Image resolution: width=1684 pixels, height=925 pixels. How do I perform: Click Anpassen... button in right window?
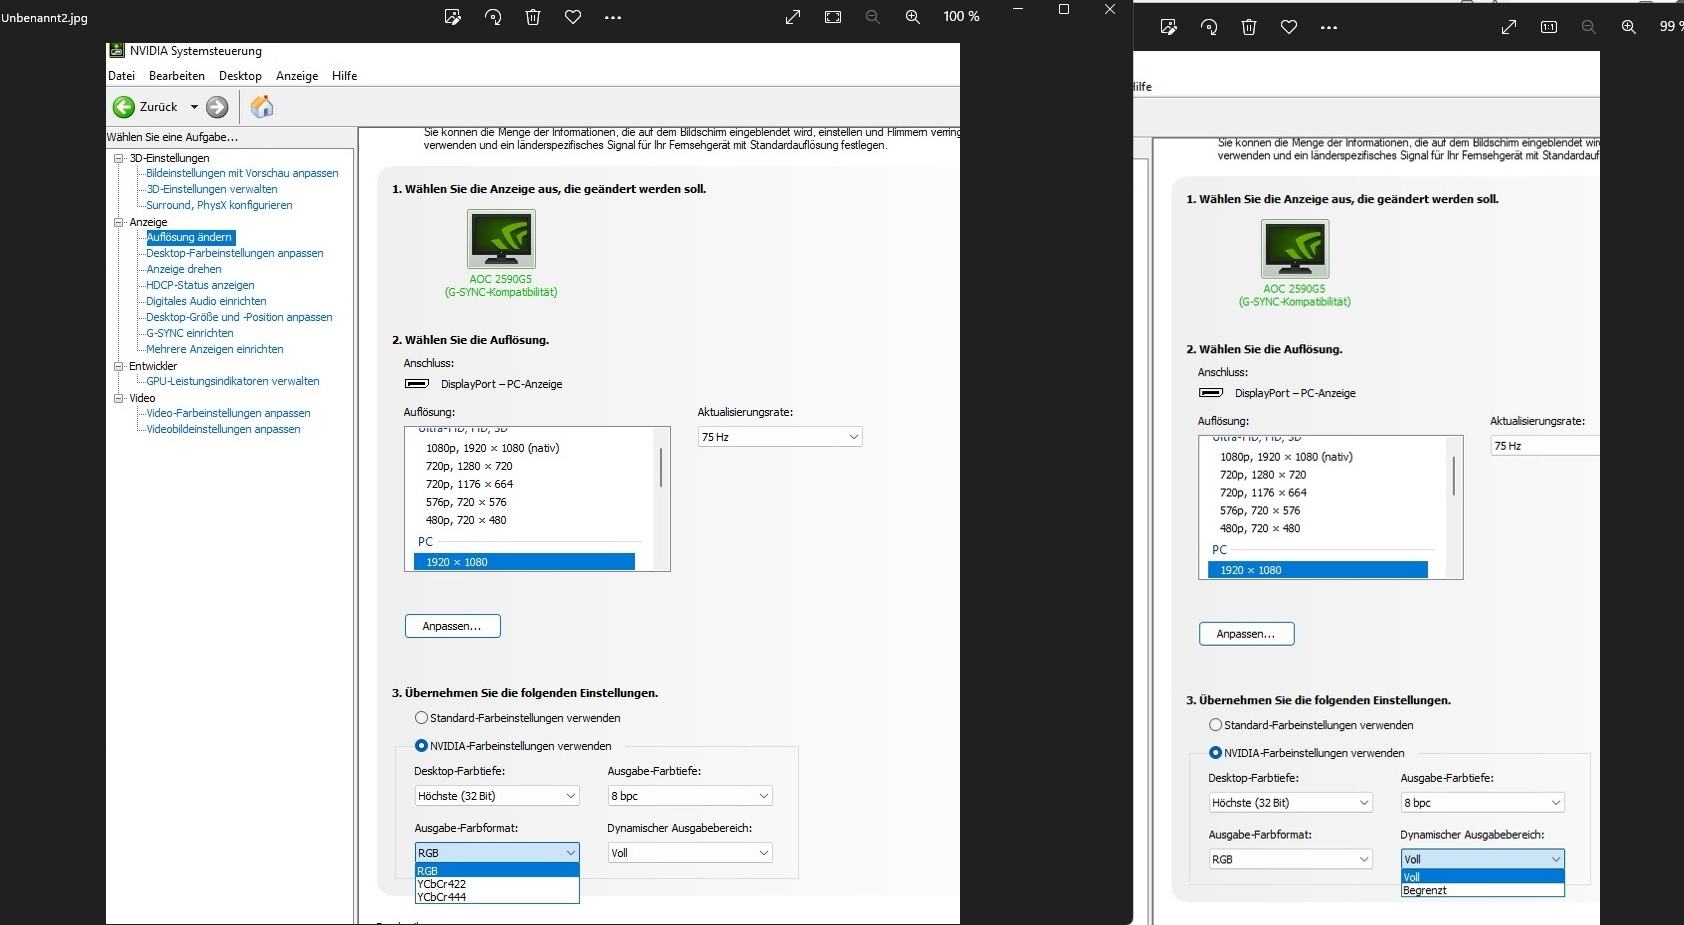(x=1246, y=634)
